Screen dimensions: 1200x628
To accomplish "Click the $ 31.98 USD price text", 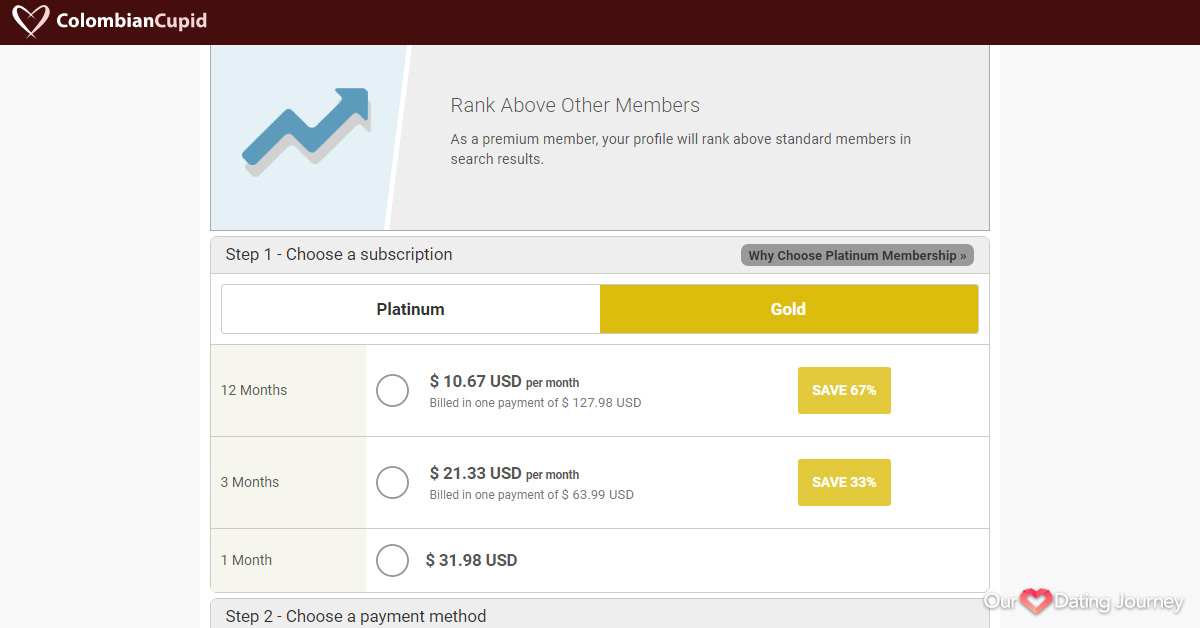I will click(x=472, y=560).
